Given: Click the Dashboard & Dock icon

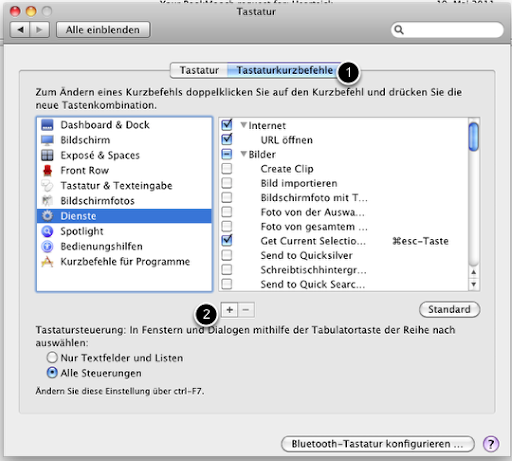Looking at the screenshot, I should (47, 125).
